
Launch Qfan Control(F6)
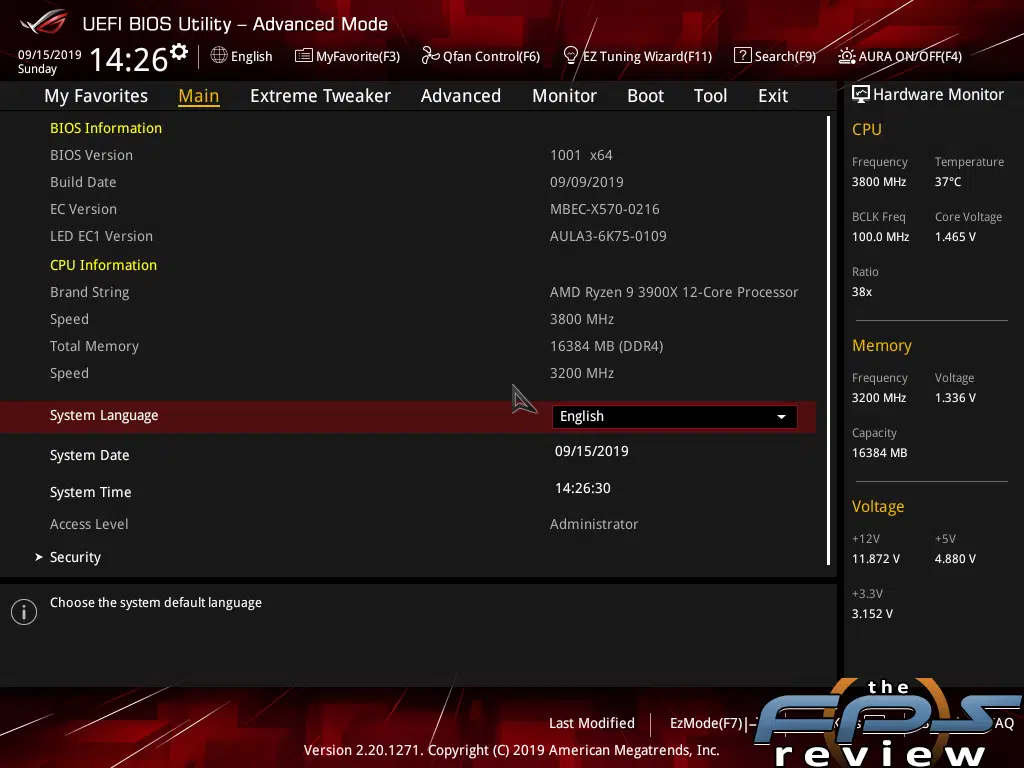[491, 56]
